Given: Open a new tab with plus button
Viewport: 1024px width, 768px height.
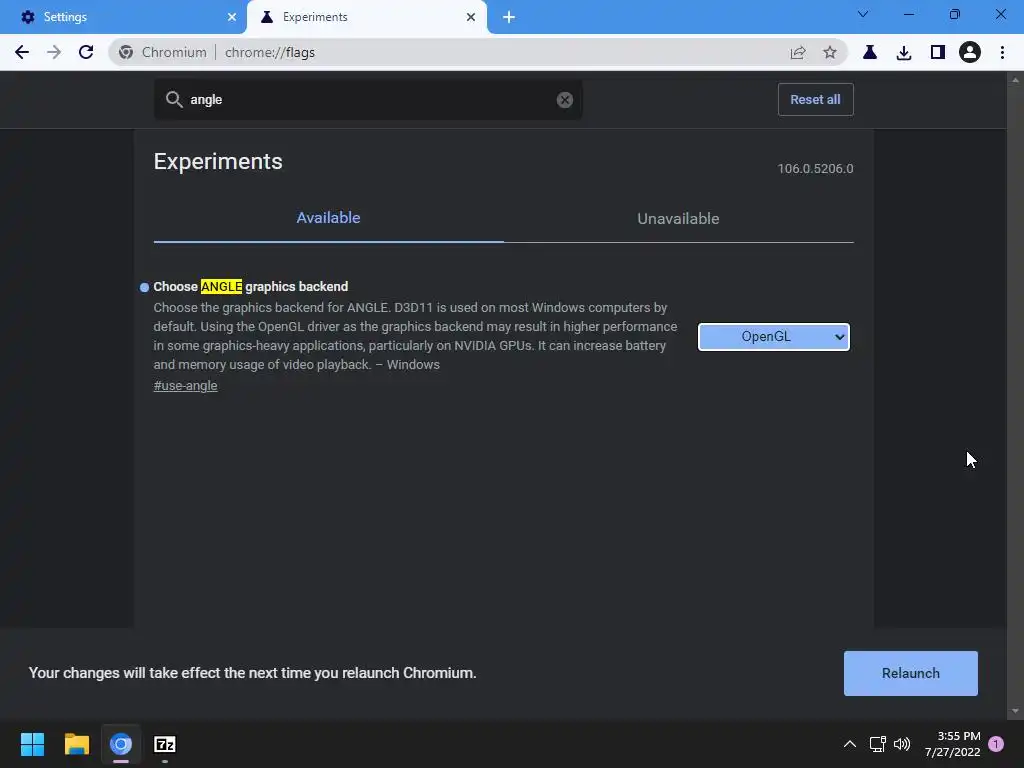Looking at the screenshot, I should tap(509, 18).
